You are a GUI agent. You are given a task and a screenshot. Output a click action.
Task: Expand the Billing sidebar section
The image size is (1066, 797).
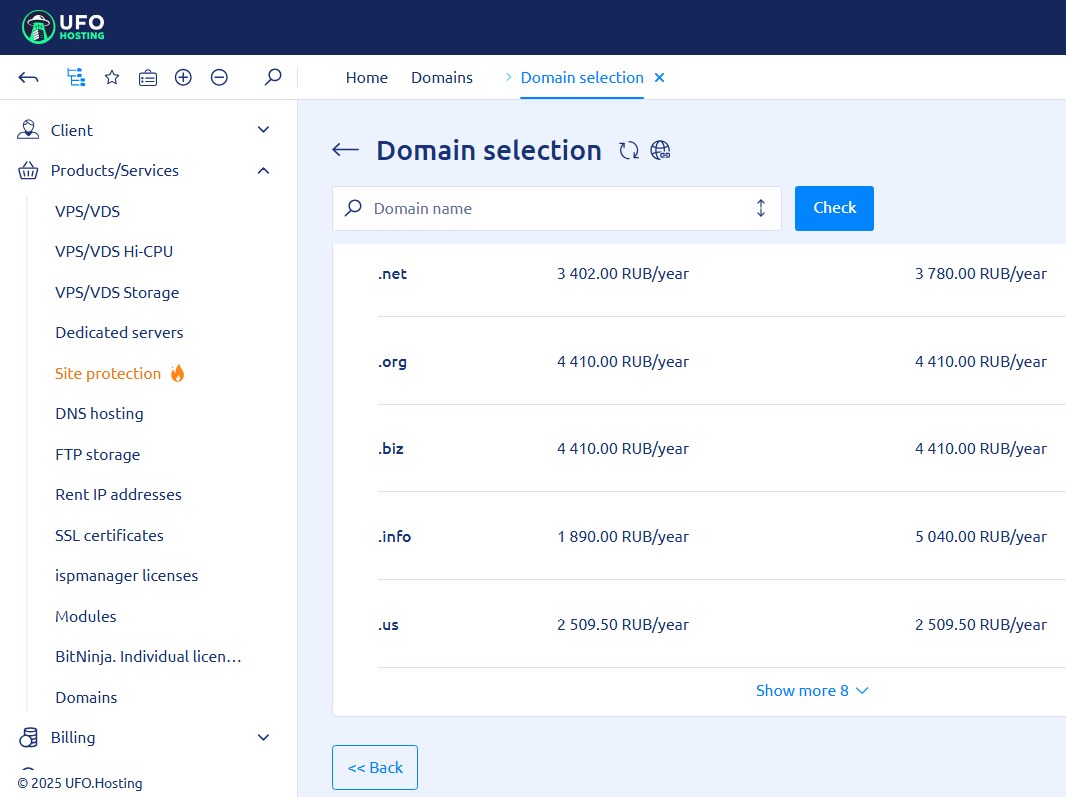[x=263, y=738]
